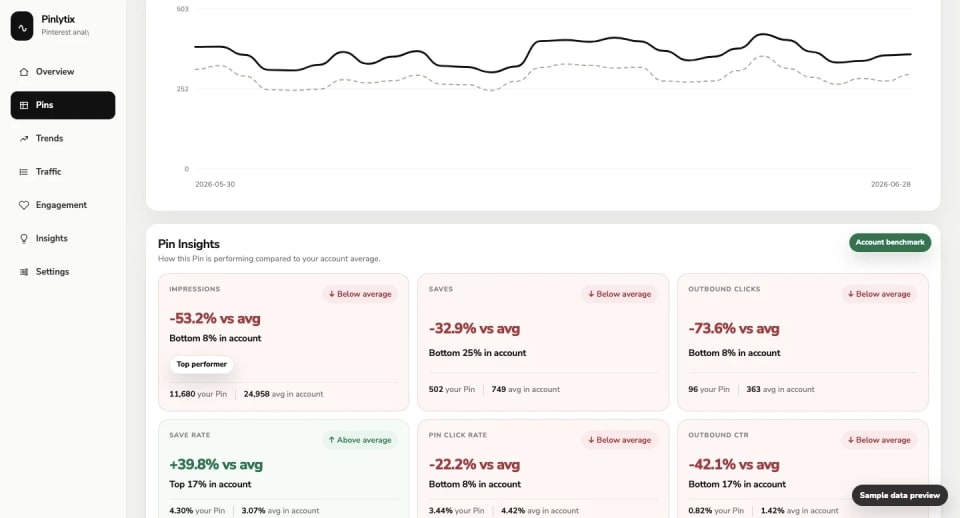Click the 2026-06-28 chart date label

[891, 184]
